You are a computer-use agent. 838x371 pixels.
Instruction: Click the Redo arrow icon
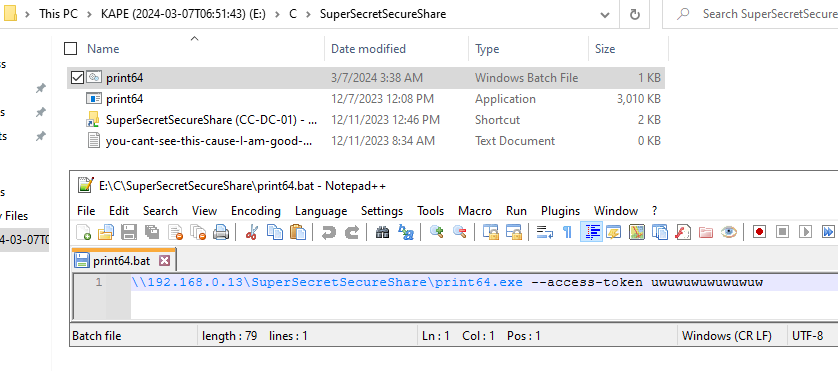351,232
